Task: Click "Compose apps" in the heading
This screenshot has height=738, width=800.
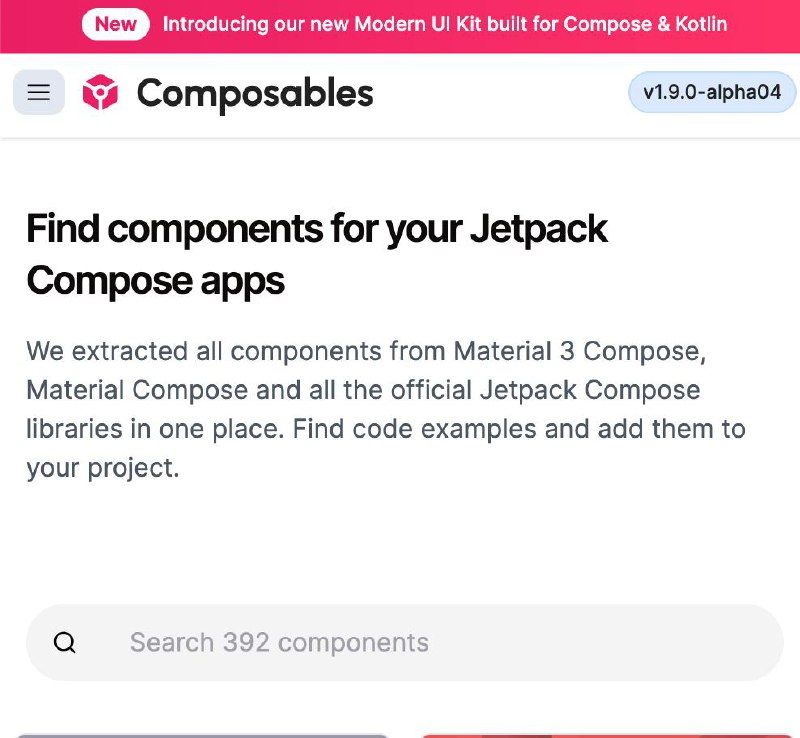Action: click(x=155, y=280)
